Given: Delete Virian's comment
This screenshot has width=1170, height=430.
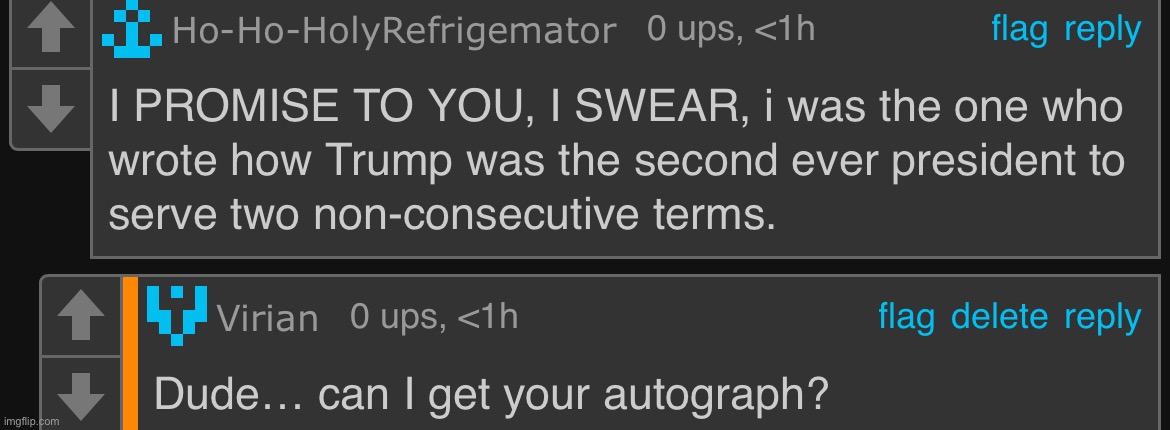Looking at the screenshot, I should (x=999, y=317).
